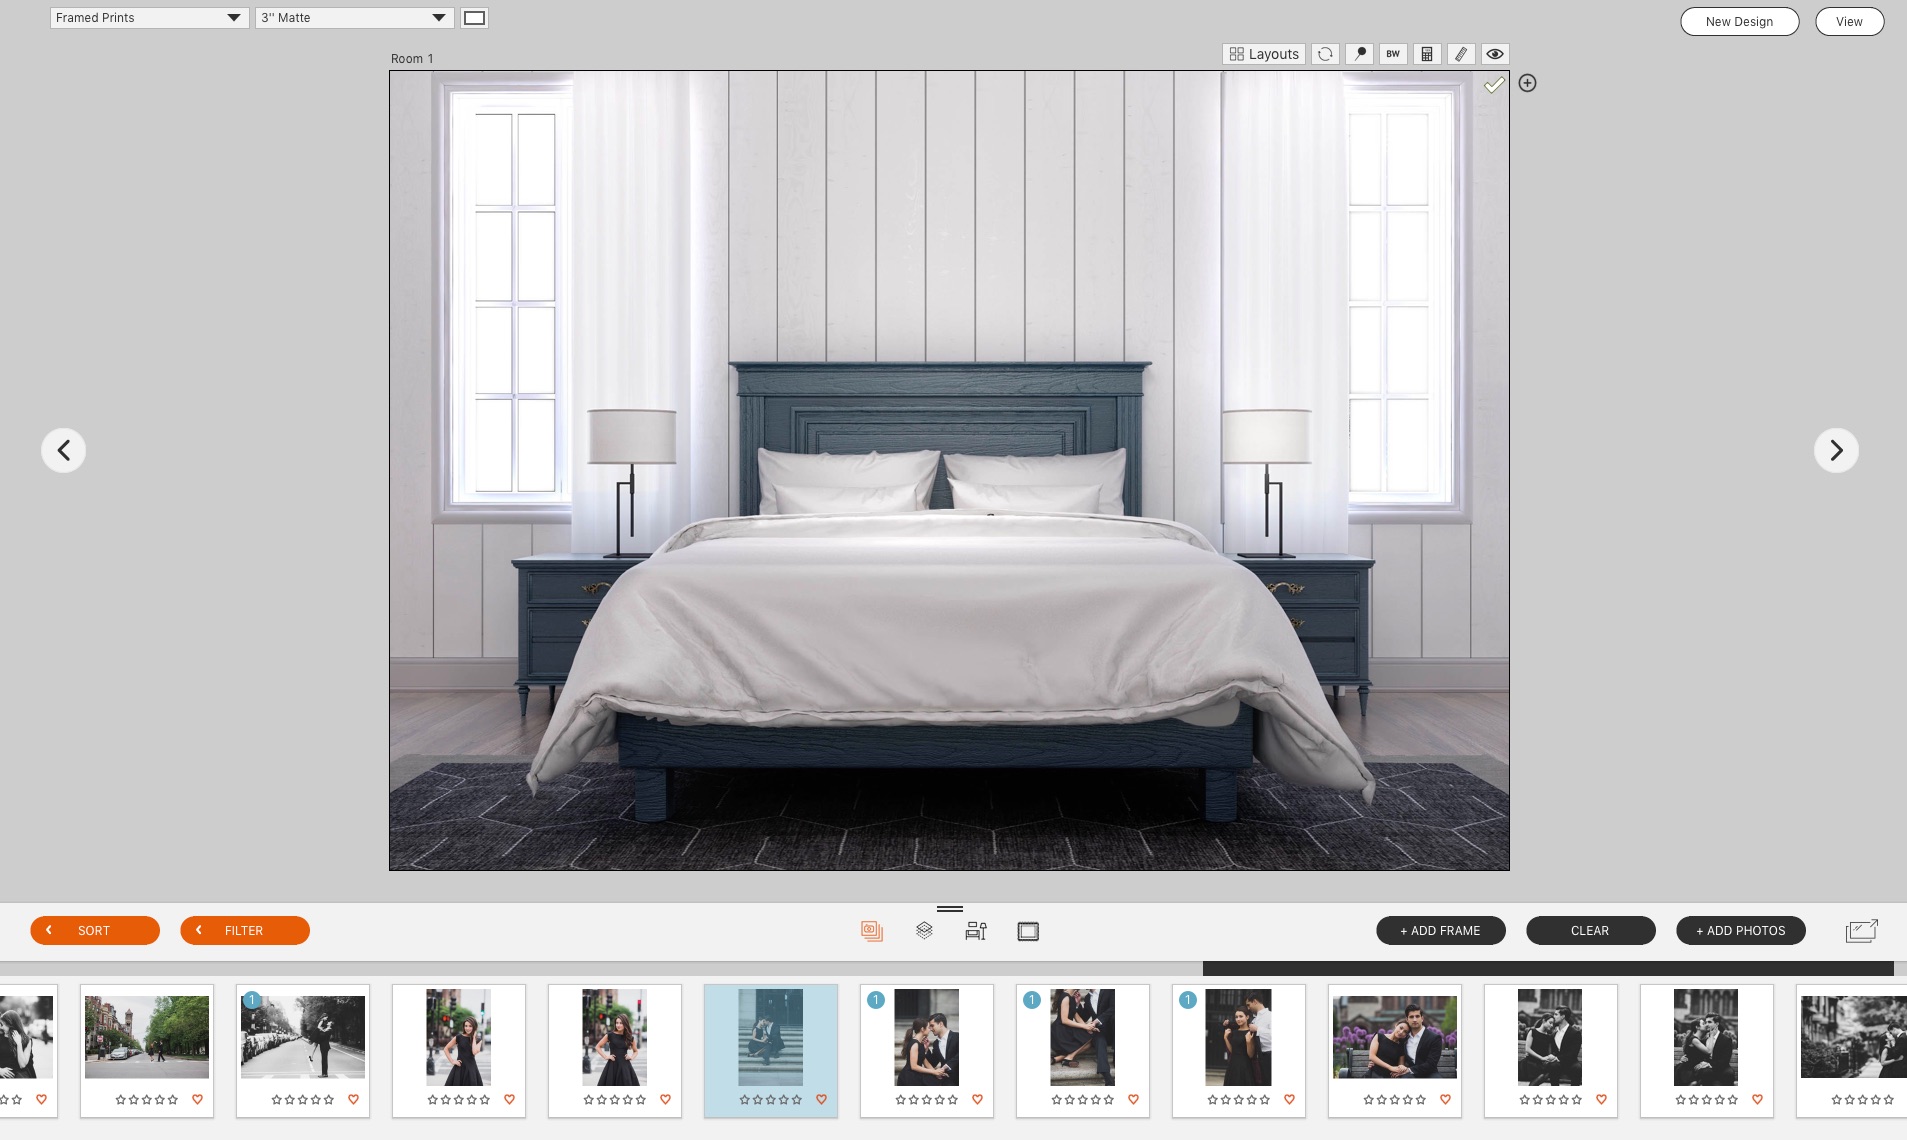Toggle the BW black-and-white button

(1393, 54)
